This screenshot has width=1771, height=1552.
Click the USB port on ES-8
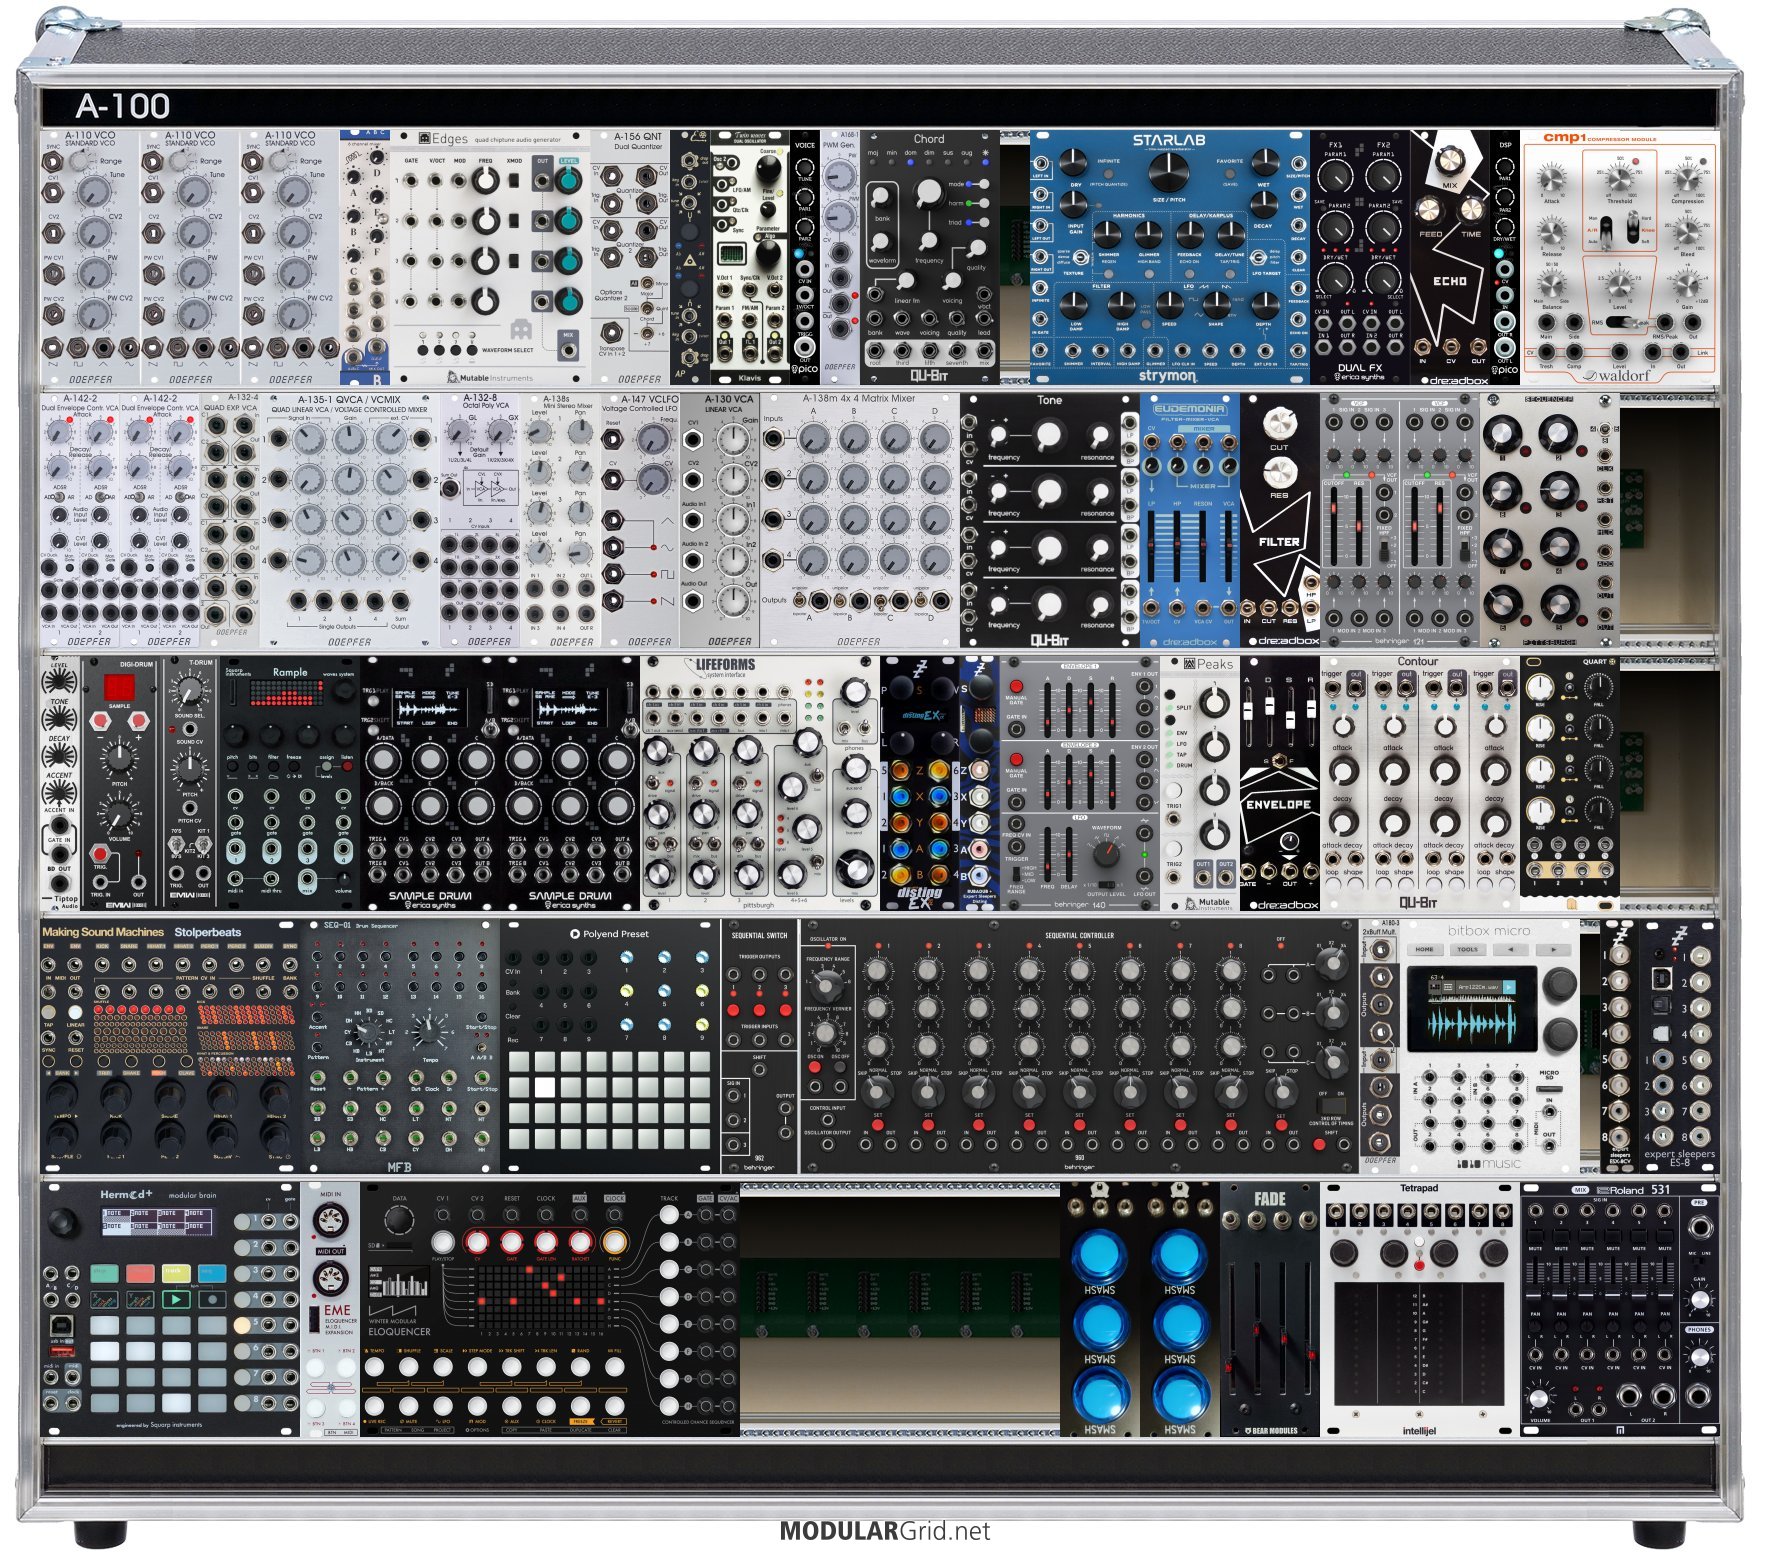pos(1661,978)
